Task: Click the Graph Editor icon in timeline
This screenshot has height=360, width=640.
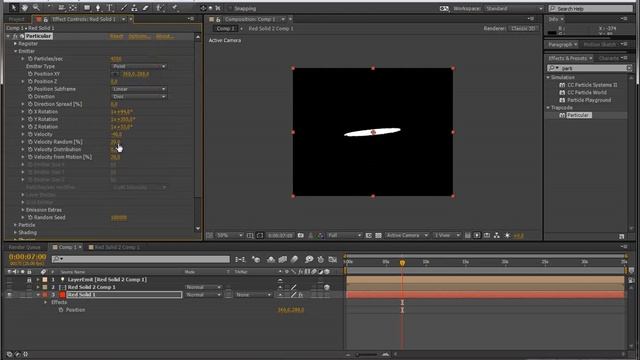Action: pyautogui.click(x=333, y=259)
